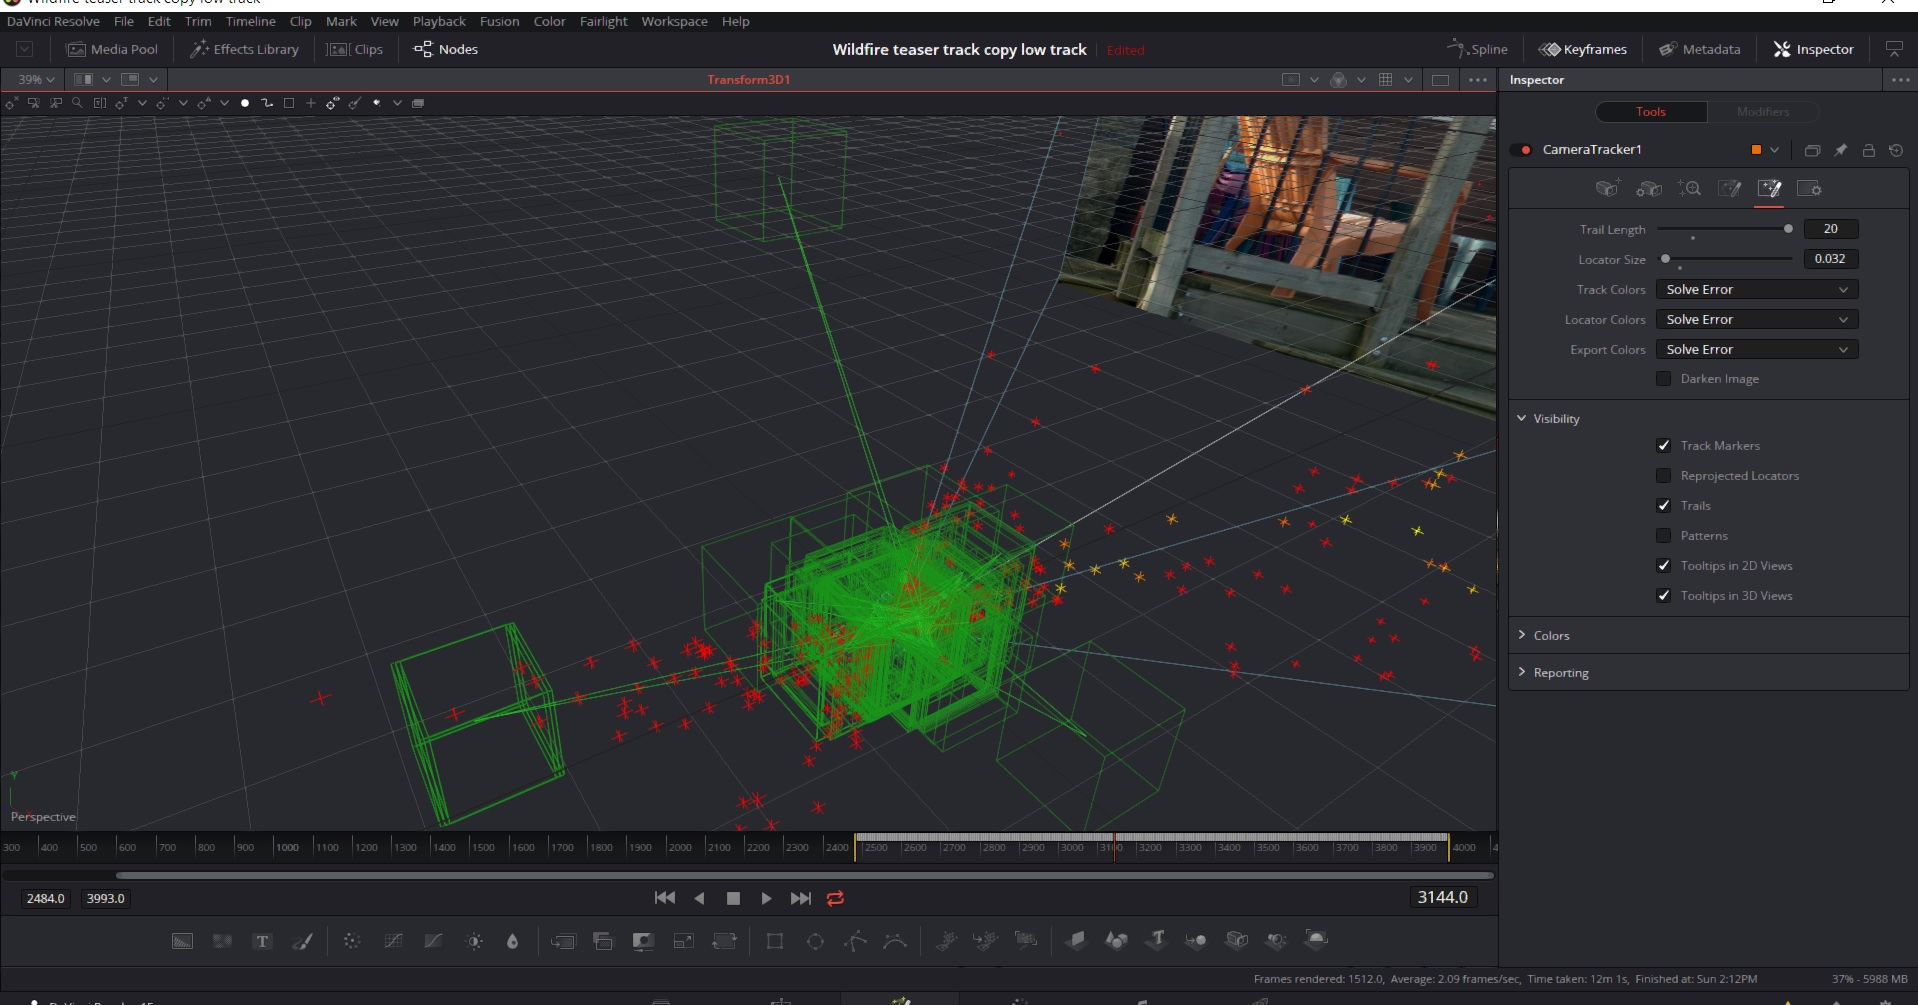Show the Spline editor
This screenshot has width=1918, height=1005.
[x=1477, y=49]
